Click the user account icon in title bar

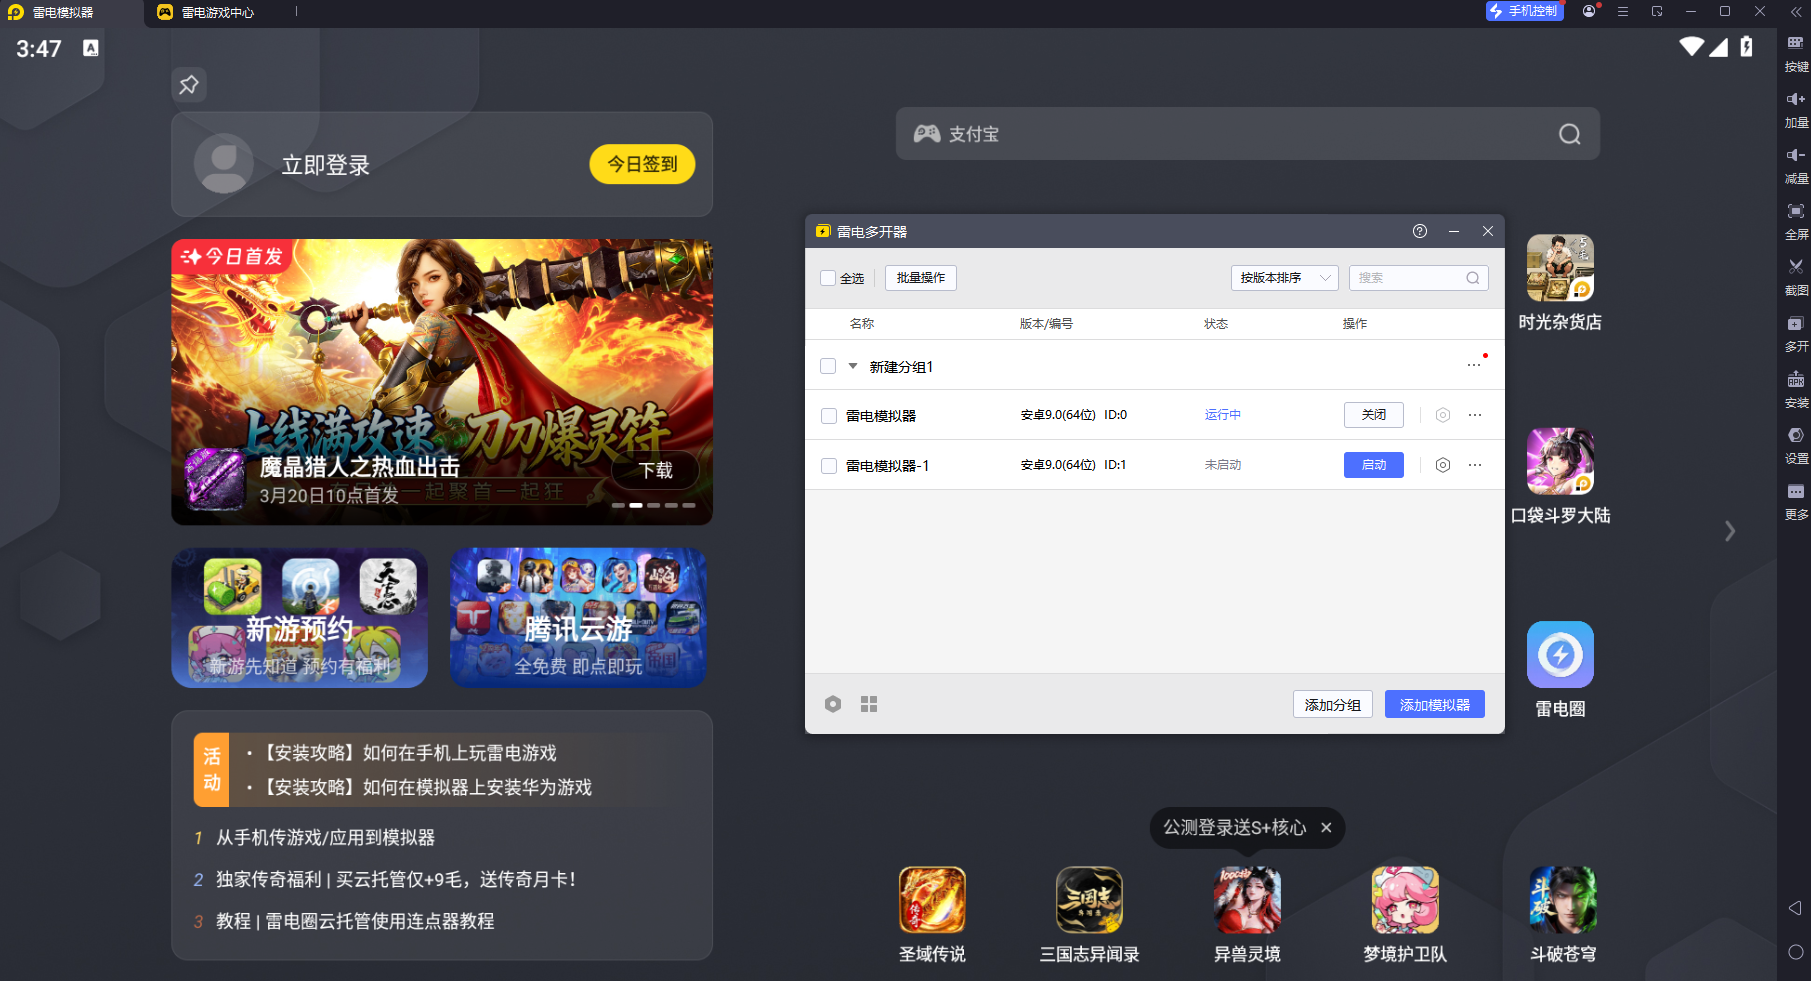[x=1589, y=11]
